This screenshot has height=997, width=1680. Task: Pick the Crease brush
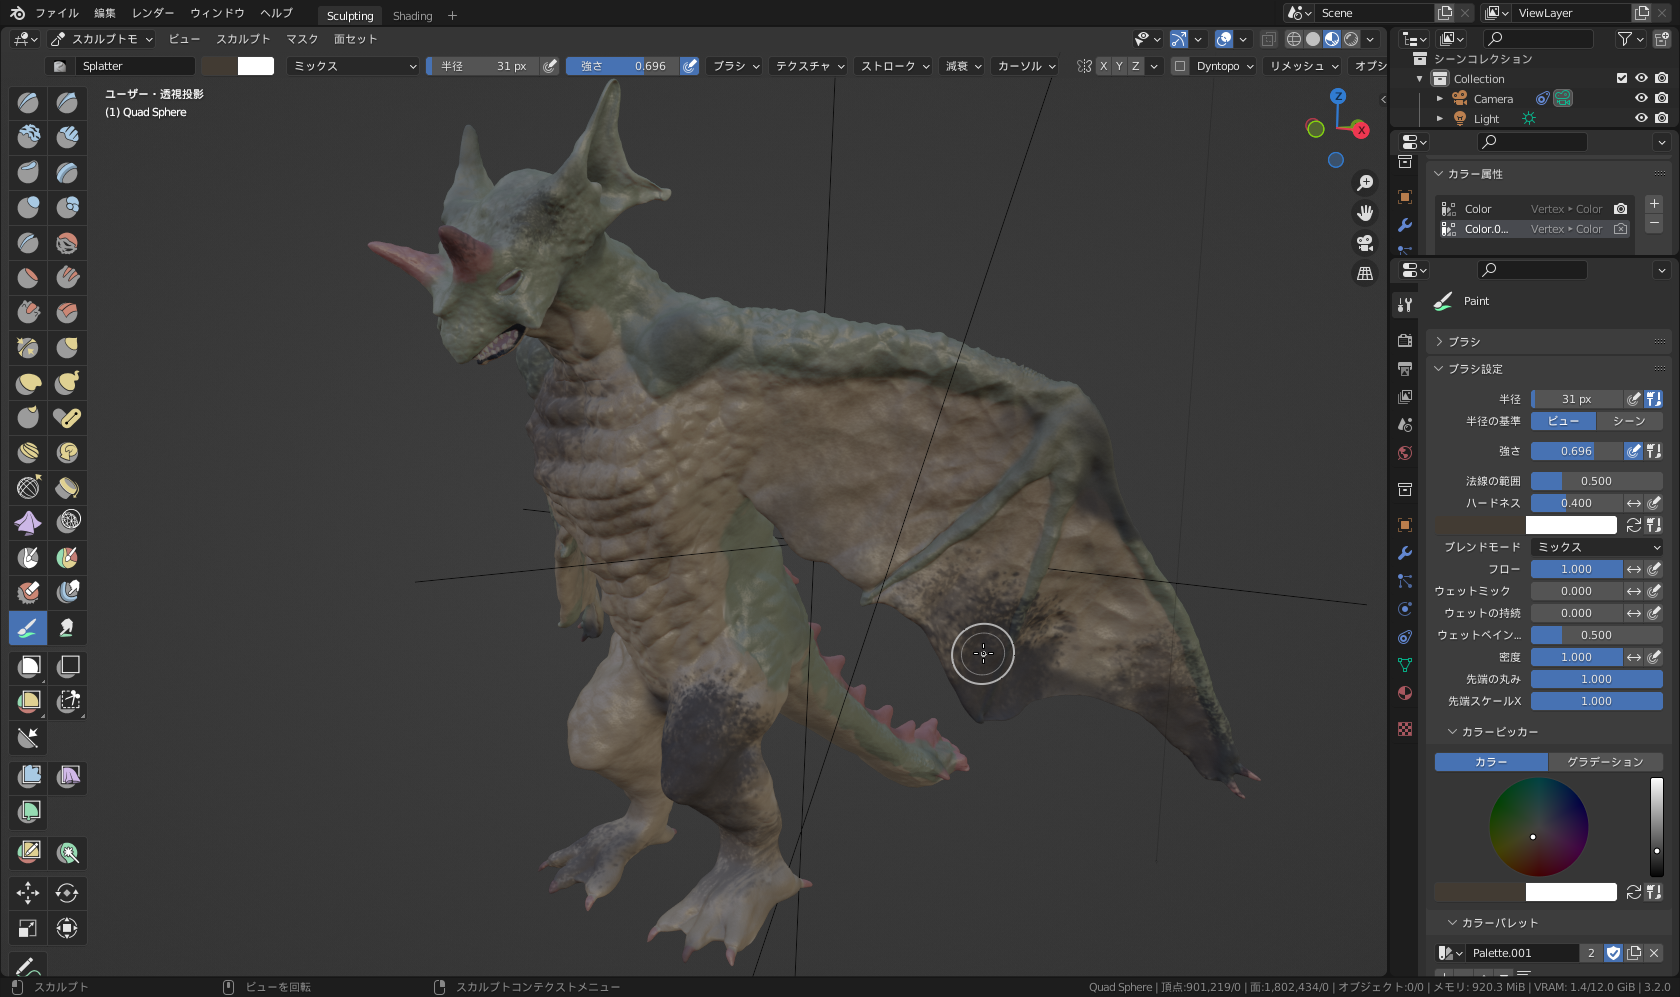28,243
